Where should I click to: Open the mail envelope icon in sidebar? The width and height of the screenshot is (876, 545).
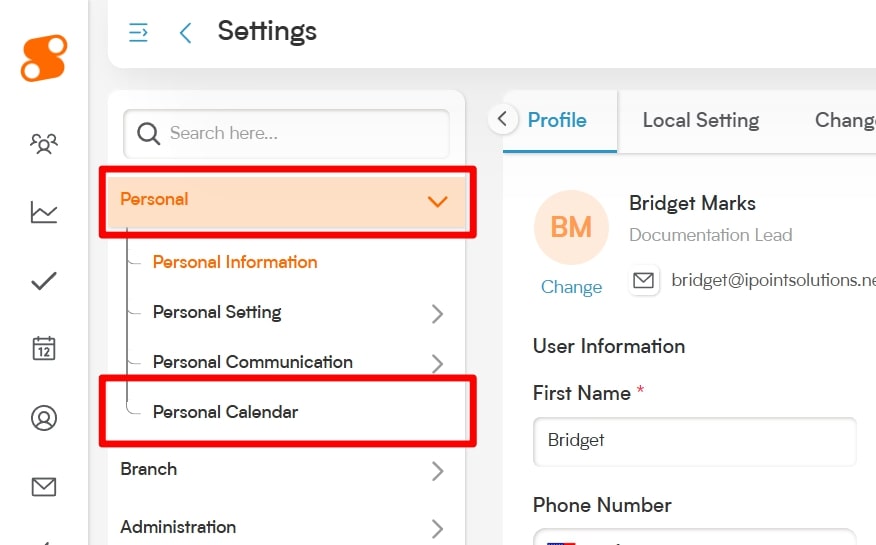pyautogui.click(x=44, y=487)
